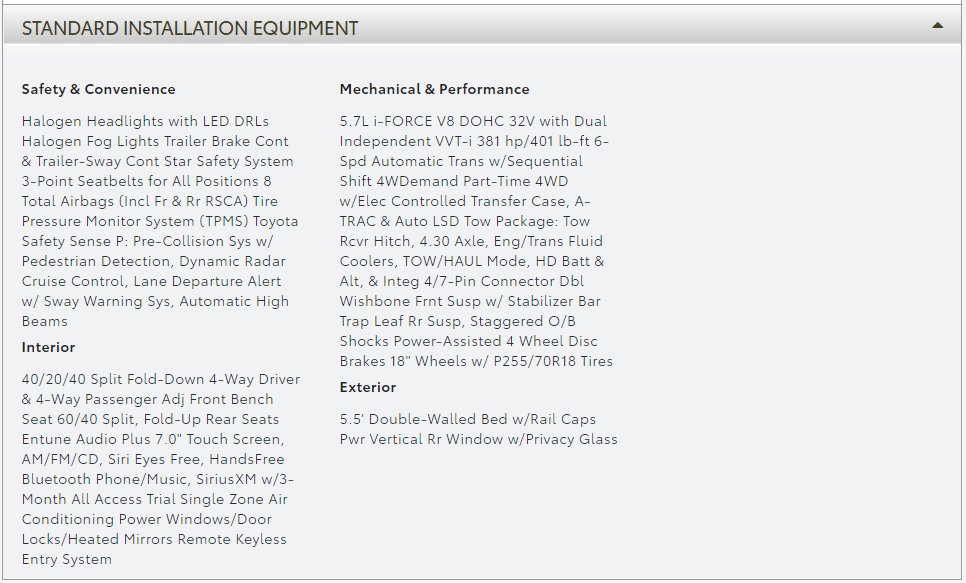This screenshot has width=966, height=583.
Task: Click the Entune Audio Plus touch screen line
Action: click(x=152, y=439)
